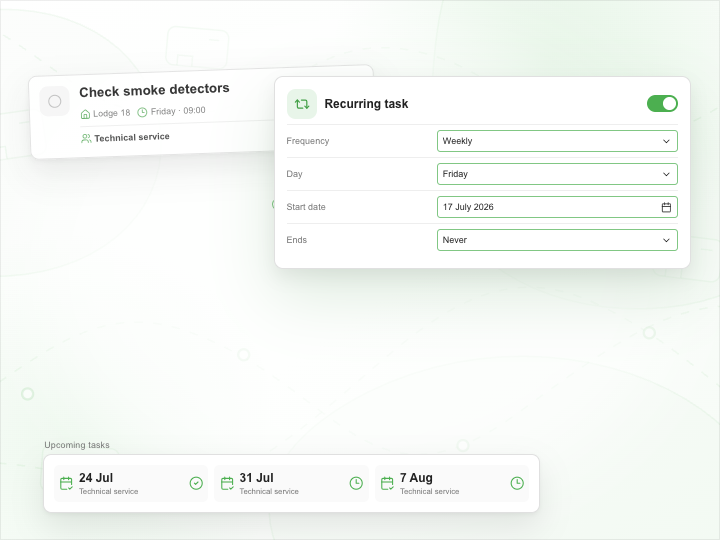Click the Frequency label
This screenshot has width=720, height=540.
(308, 141)
